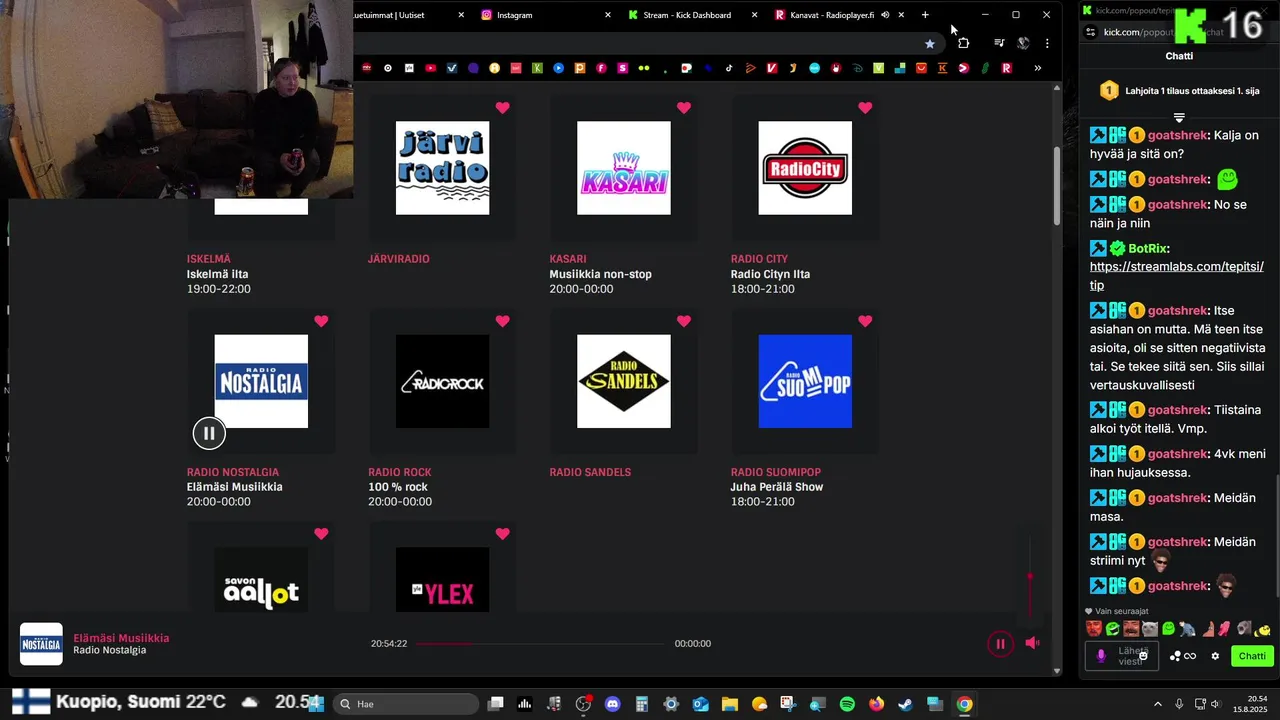Open the browser extensions puzzle icon

(x=963, y=43)
